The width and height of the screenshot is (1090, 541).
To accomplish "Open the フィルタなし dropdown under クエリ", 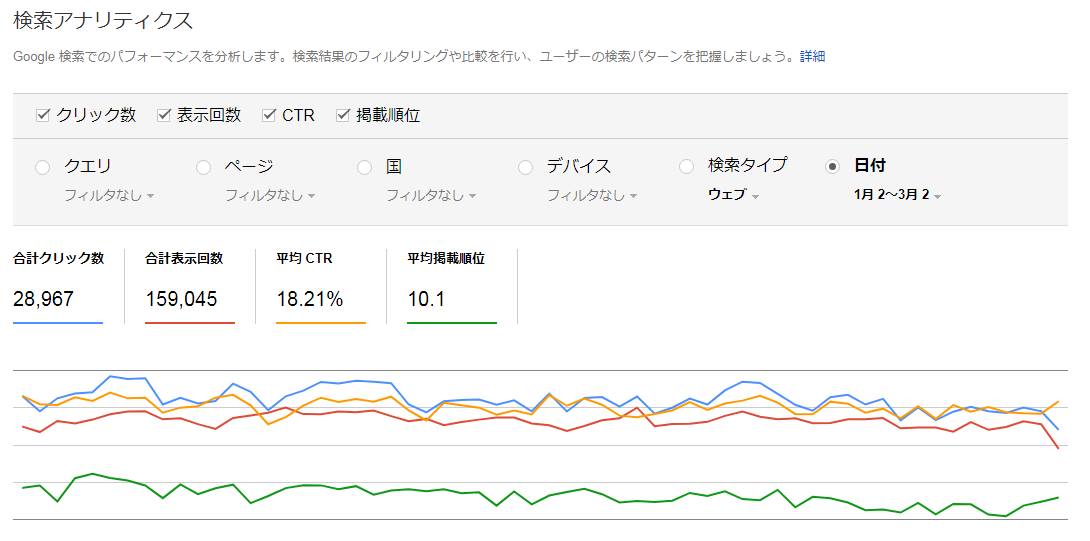I will point(108,196).
